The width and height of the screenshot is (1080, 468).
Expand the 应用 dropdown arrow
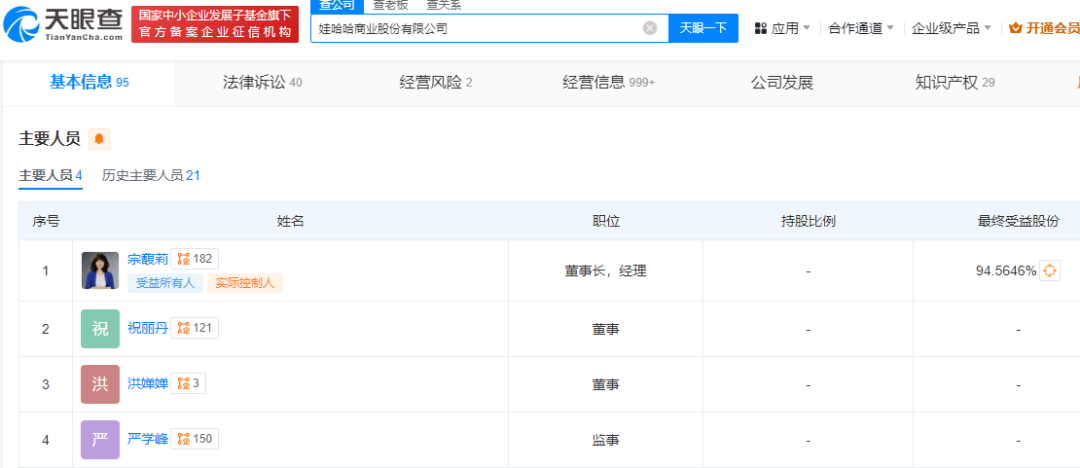point(807,28)
